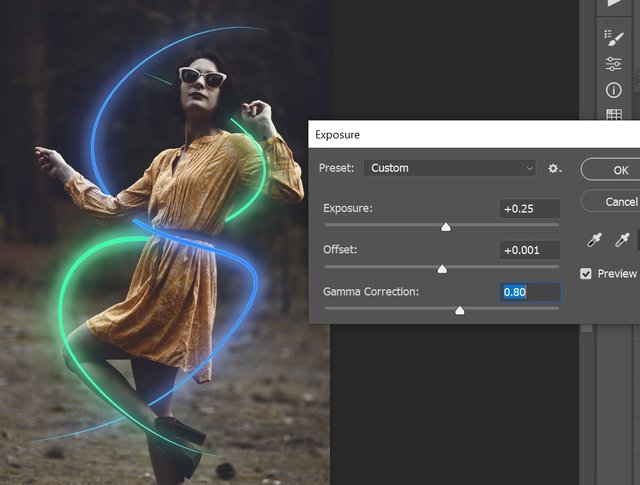Image resolution: width=640 pixels, height=485 pixels.
Task: Open the Preset dropdown showing Custom
Action: click(449, 168)
